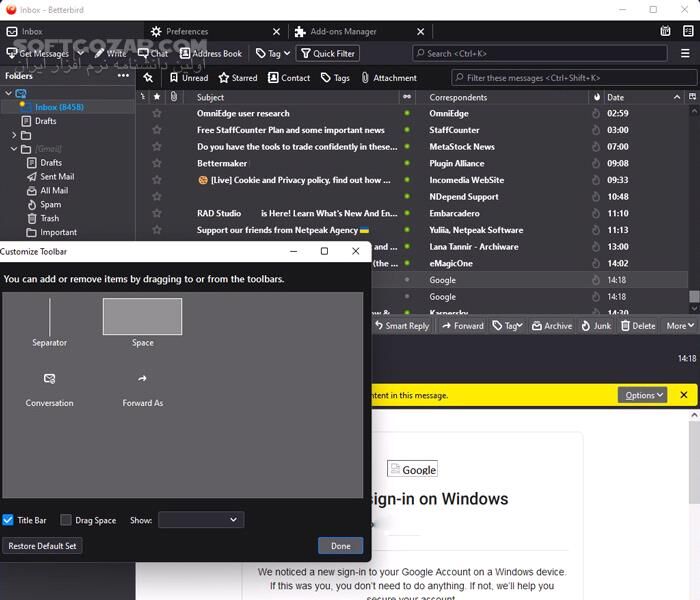Select the Forward As toolbar item
This screenshot has height=600, width=700.
143,379
